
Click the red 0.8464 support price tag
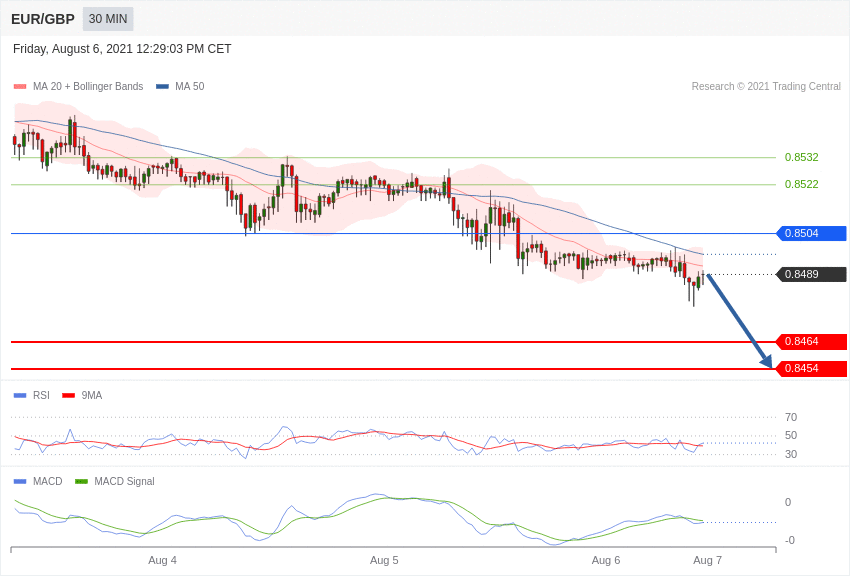pos(812,341)
